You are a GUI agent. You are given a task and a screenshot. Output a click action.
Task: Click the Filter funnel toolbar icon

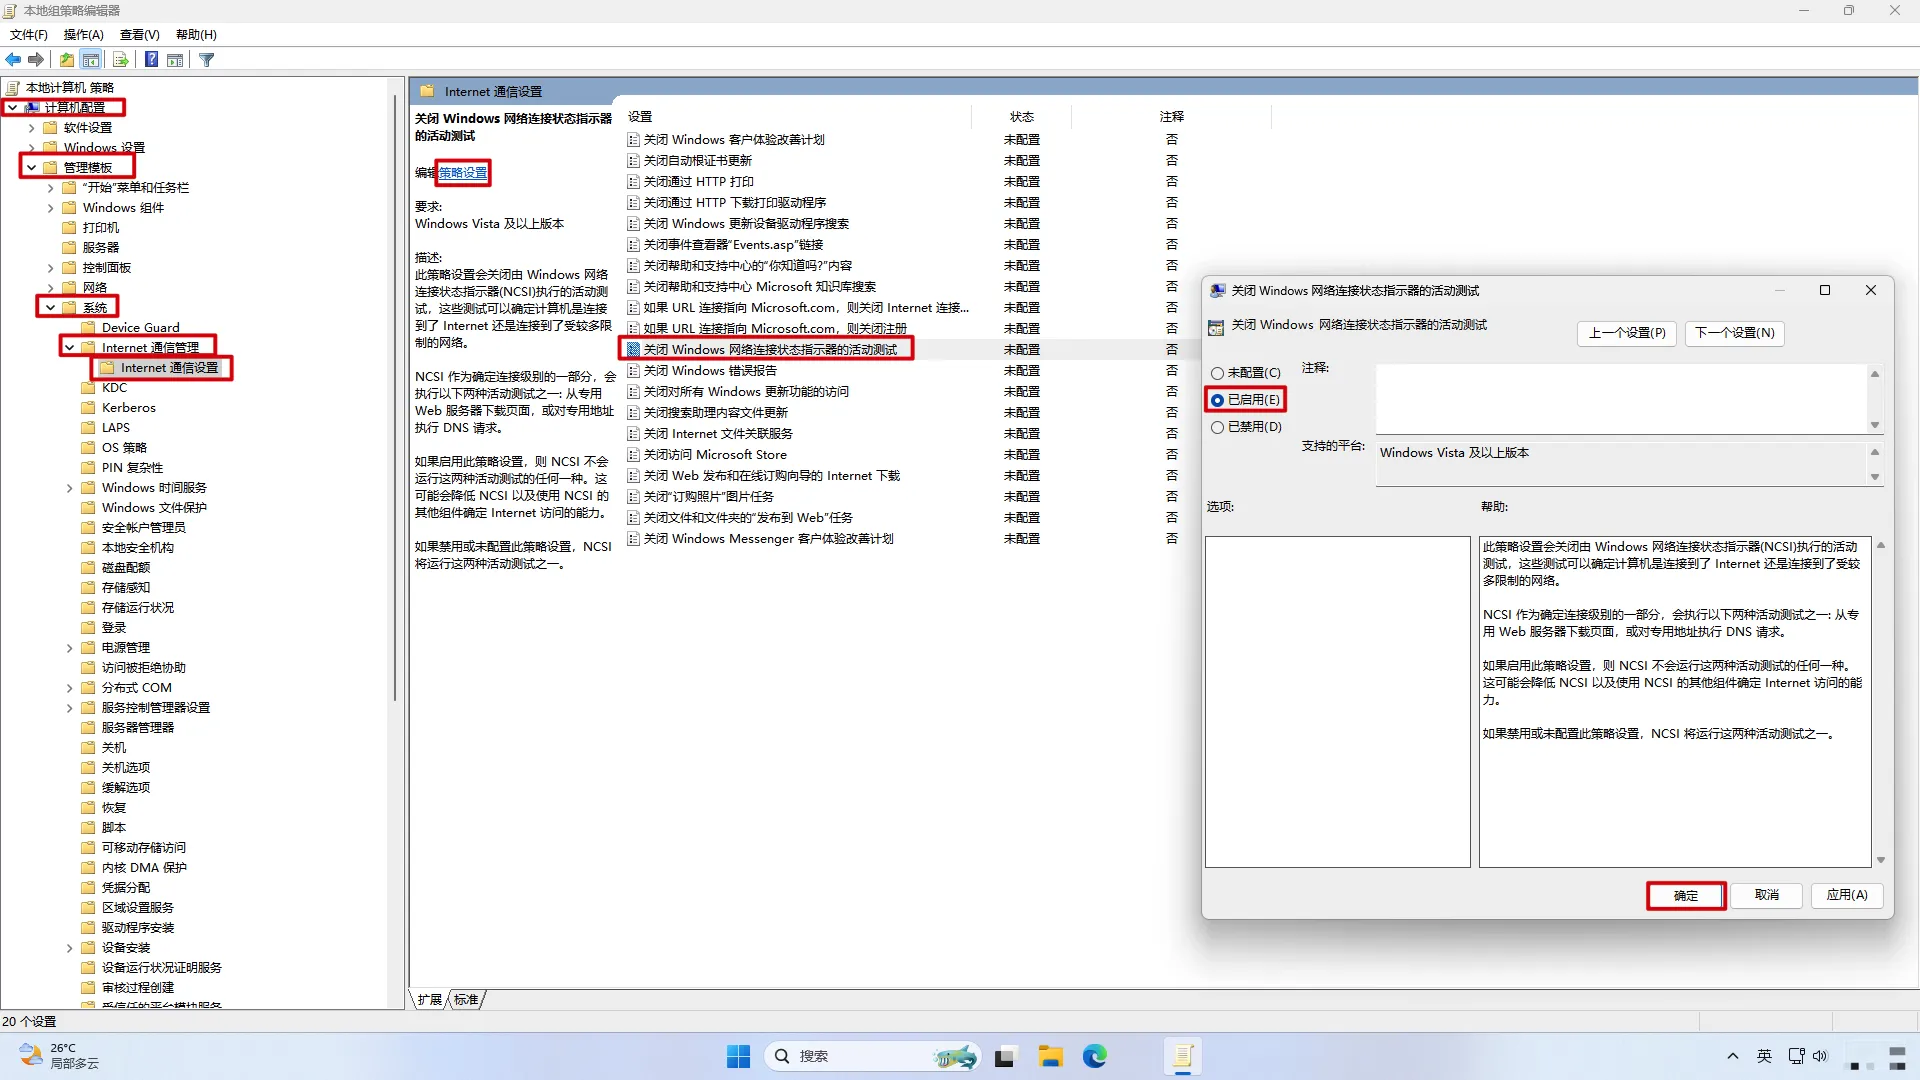click(207, 60)
